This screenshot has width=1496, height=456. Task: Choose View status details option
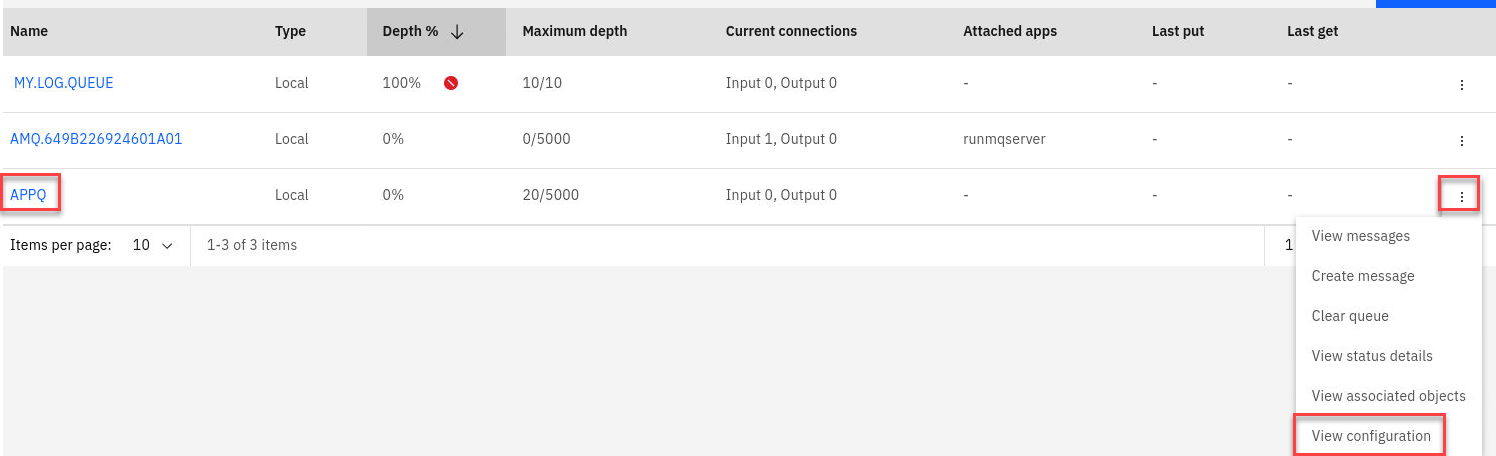[x=1372, y=356]
